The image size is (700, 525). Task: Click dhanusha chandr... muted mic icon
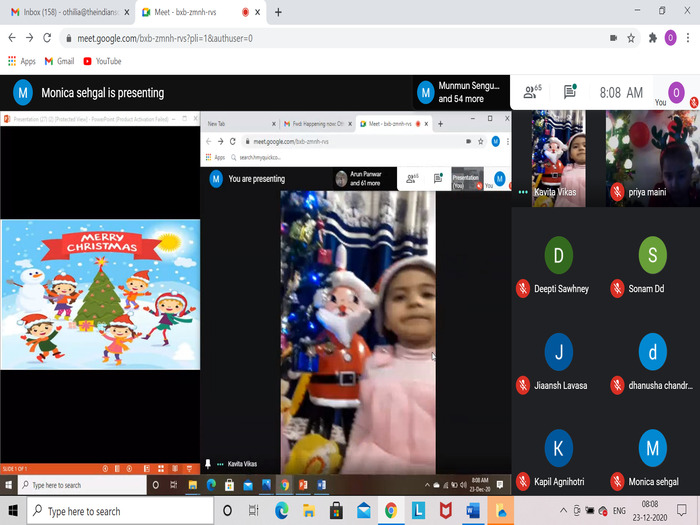[x=617, y=385]
